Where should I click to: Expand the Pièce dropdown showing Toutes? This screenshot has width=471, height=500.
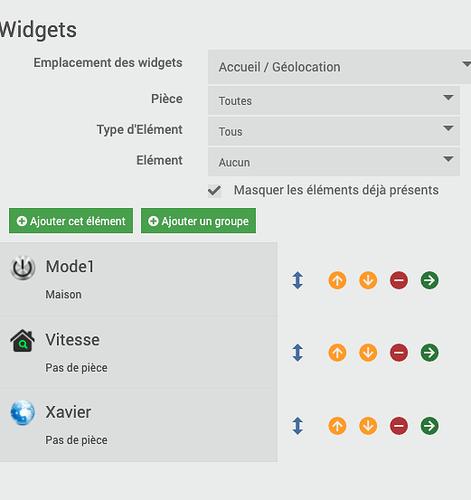click(x=334, y=100)
